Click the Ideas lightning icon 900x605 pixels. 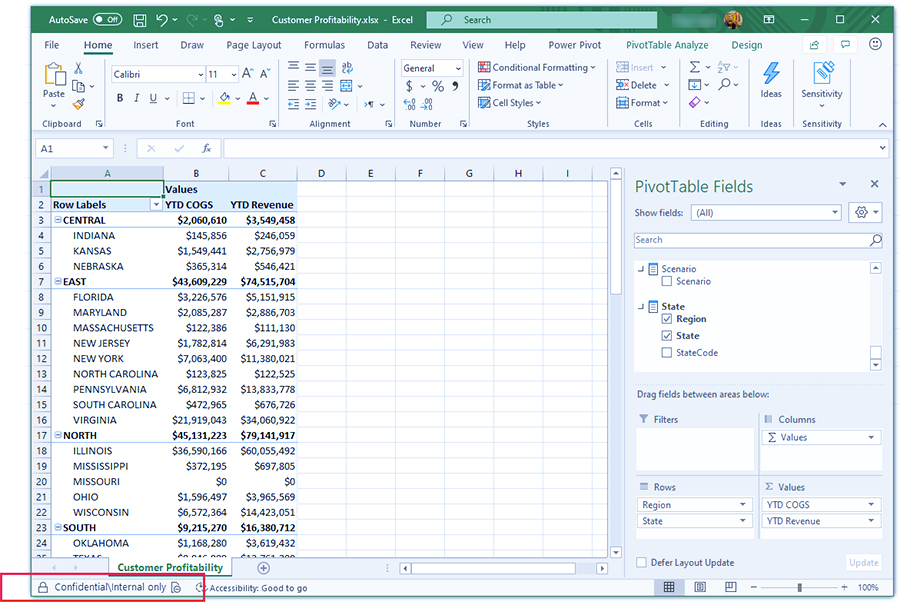coord(771,74)
